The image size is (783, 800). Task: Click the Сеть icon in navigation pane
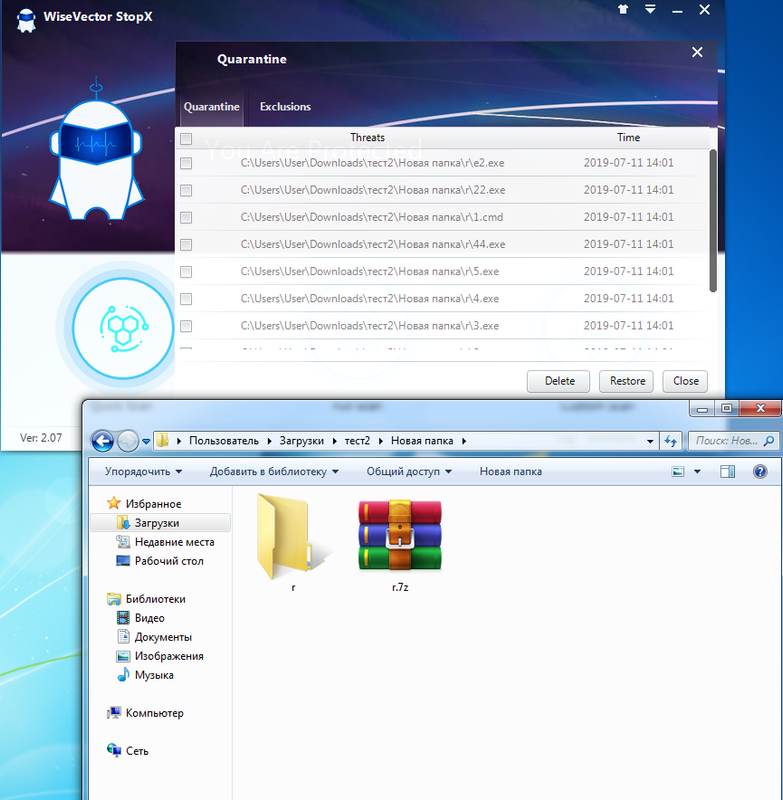(114, 750)
